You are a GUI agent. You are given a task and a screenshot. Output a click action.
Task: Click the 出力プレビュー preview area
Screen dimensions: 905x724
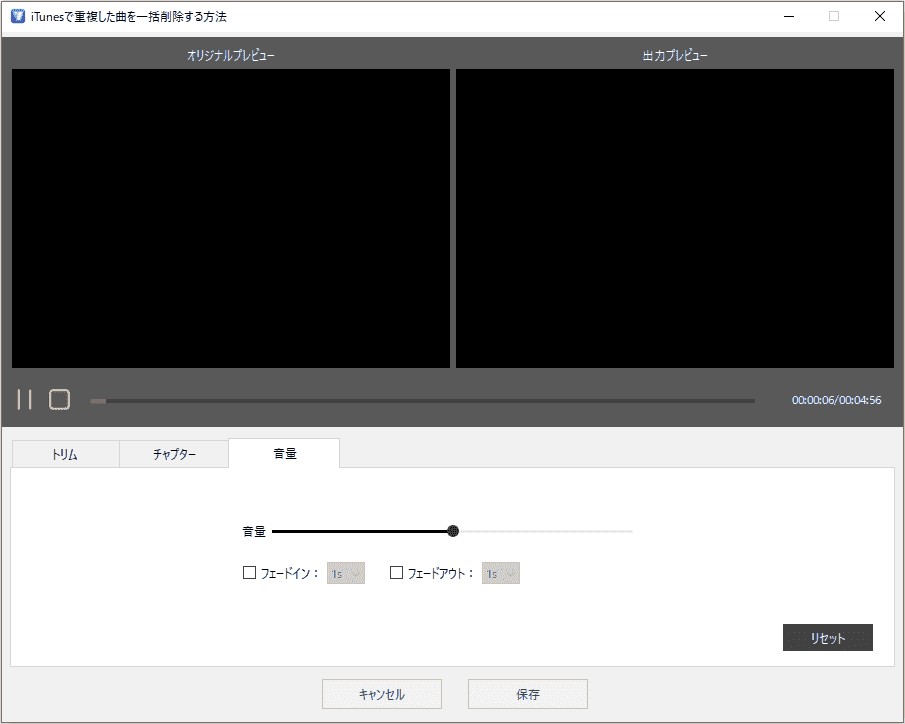[674, 217]
